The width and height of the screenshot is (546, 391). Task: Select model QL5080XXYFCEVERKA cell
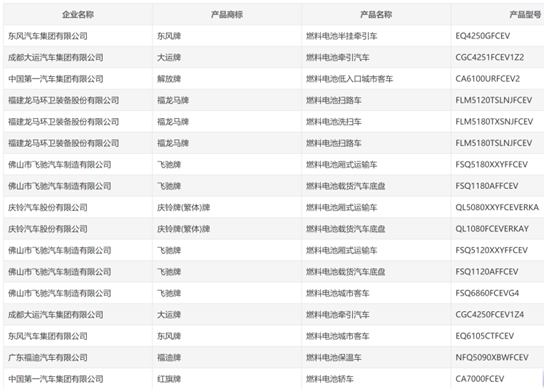pos(497,208)
